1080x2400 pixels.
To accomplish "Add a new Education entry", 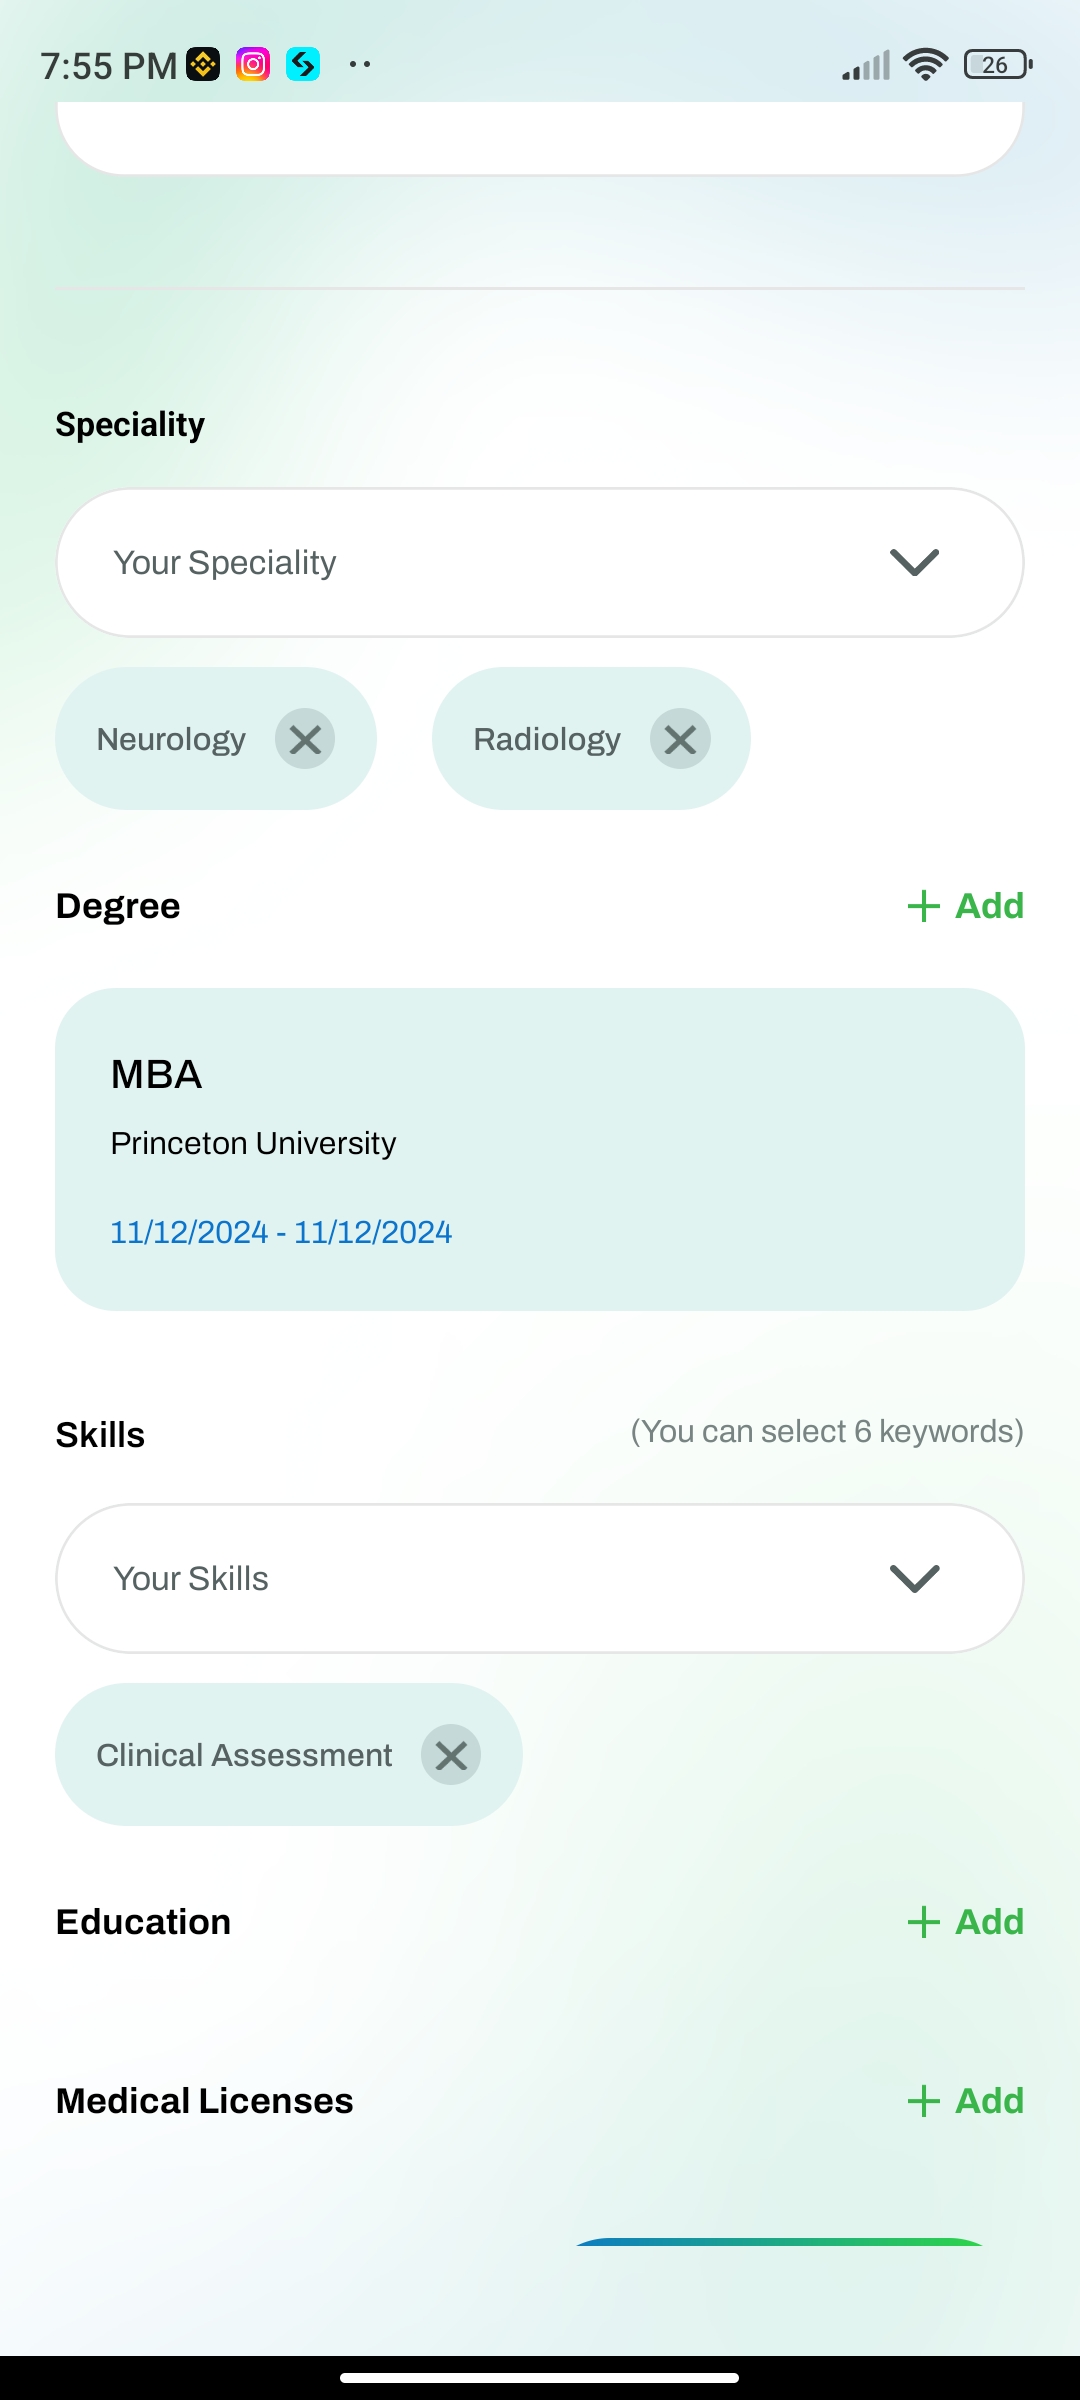I will point(966,1922).
